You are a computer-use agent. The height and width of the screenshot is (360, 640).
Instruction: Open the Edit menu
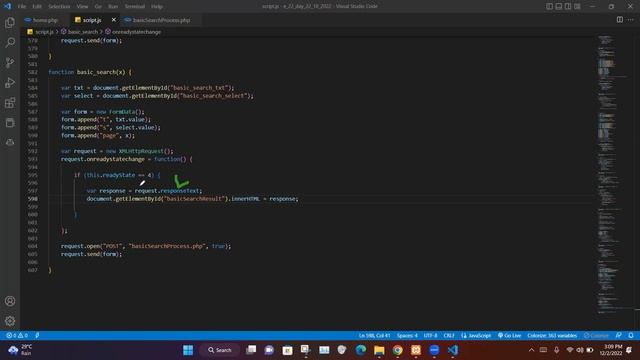pos(37,7)
